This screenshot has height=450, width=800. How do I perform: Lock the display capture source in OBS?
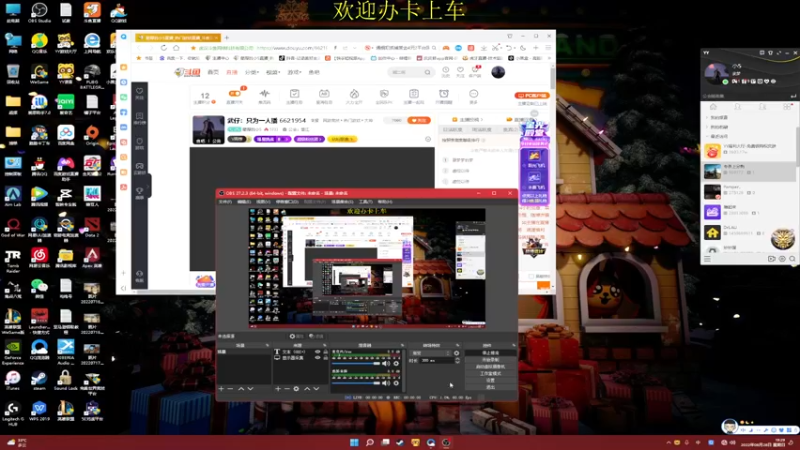click(x=326, y=358)
